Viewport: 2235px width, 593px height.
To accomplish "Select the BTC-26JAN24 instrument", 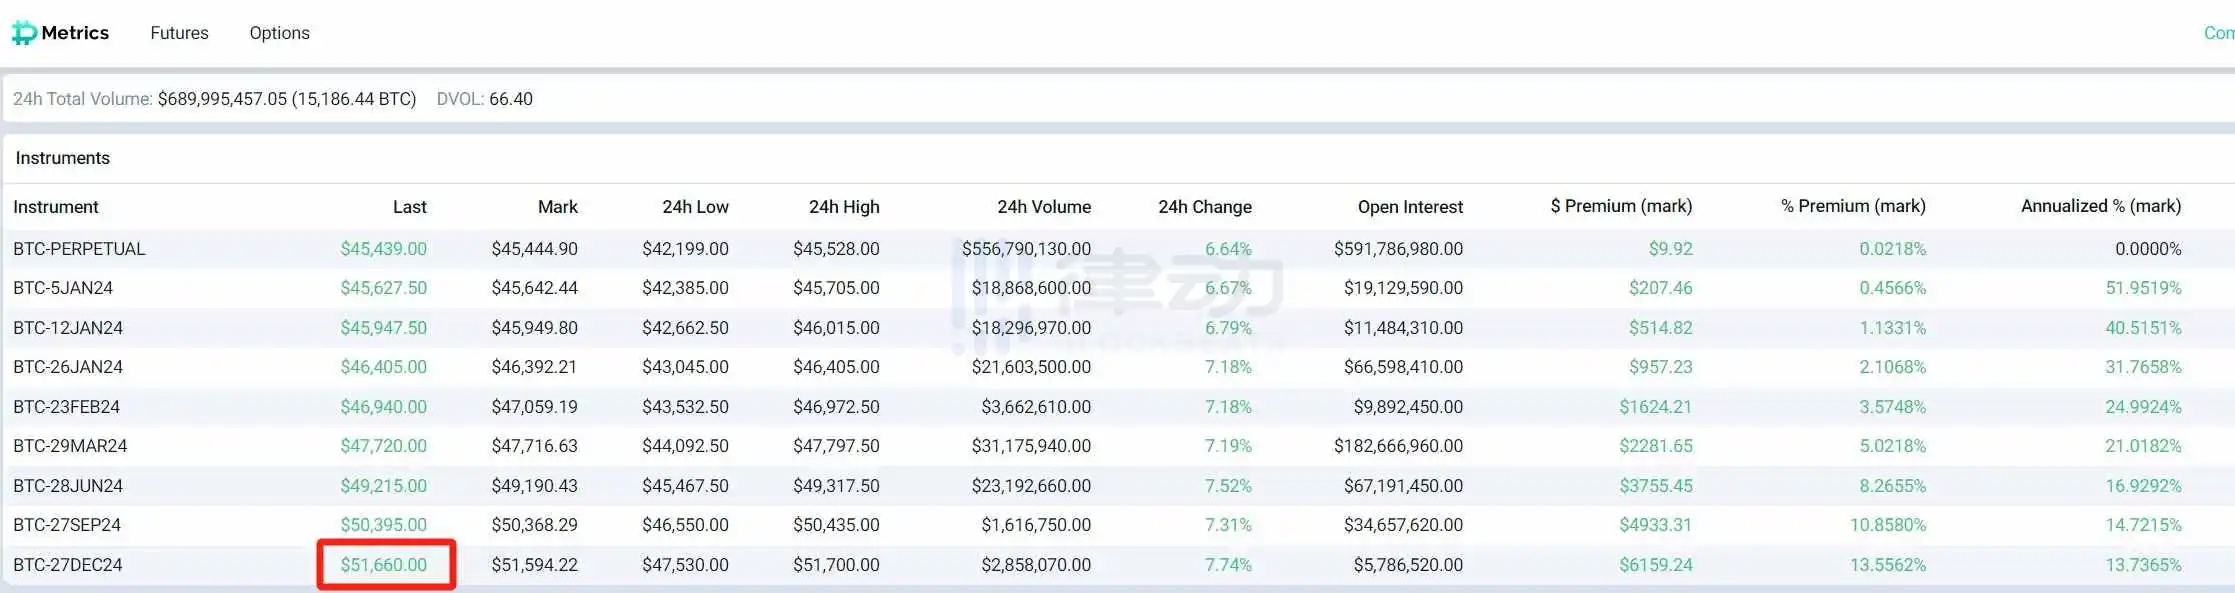I will point(68,367).
